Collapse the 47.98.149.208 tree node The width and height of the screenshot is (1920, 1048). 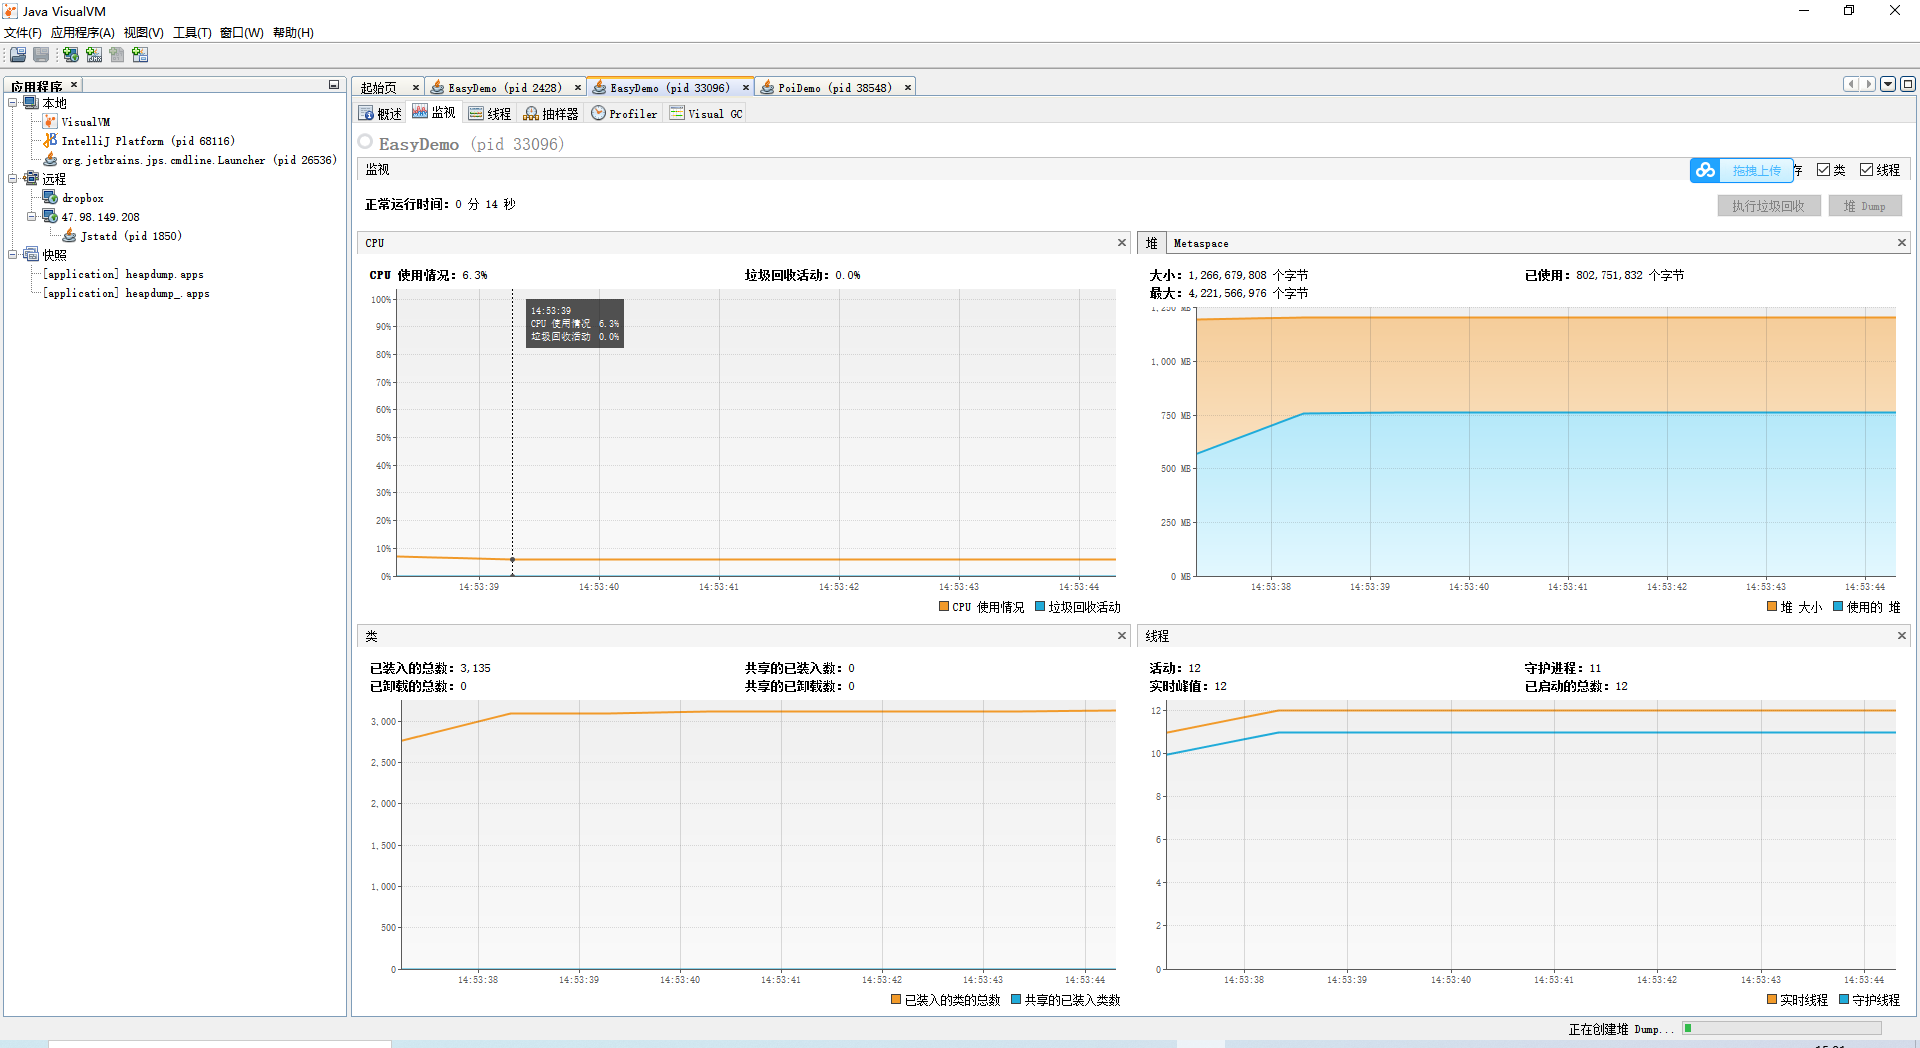point(32,217)
